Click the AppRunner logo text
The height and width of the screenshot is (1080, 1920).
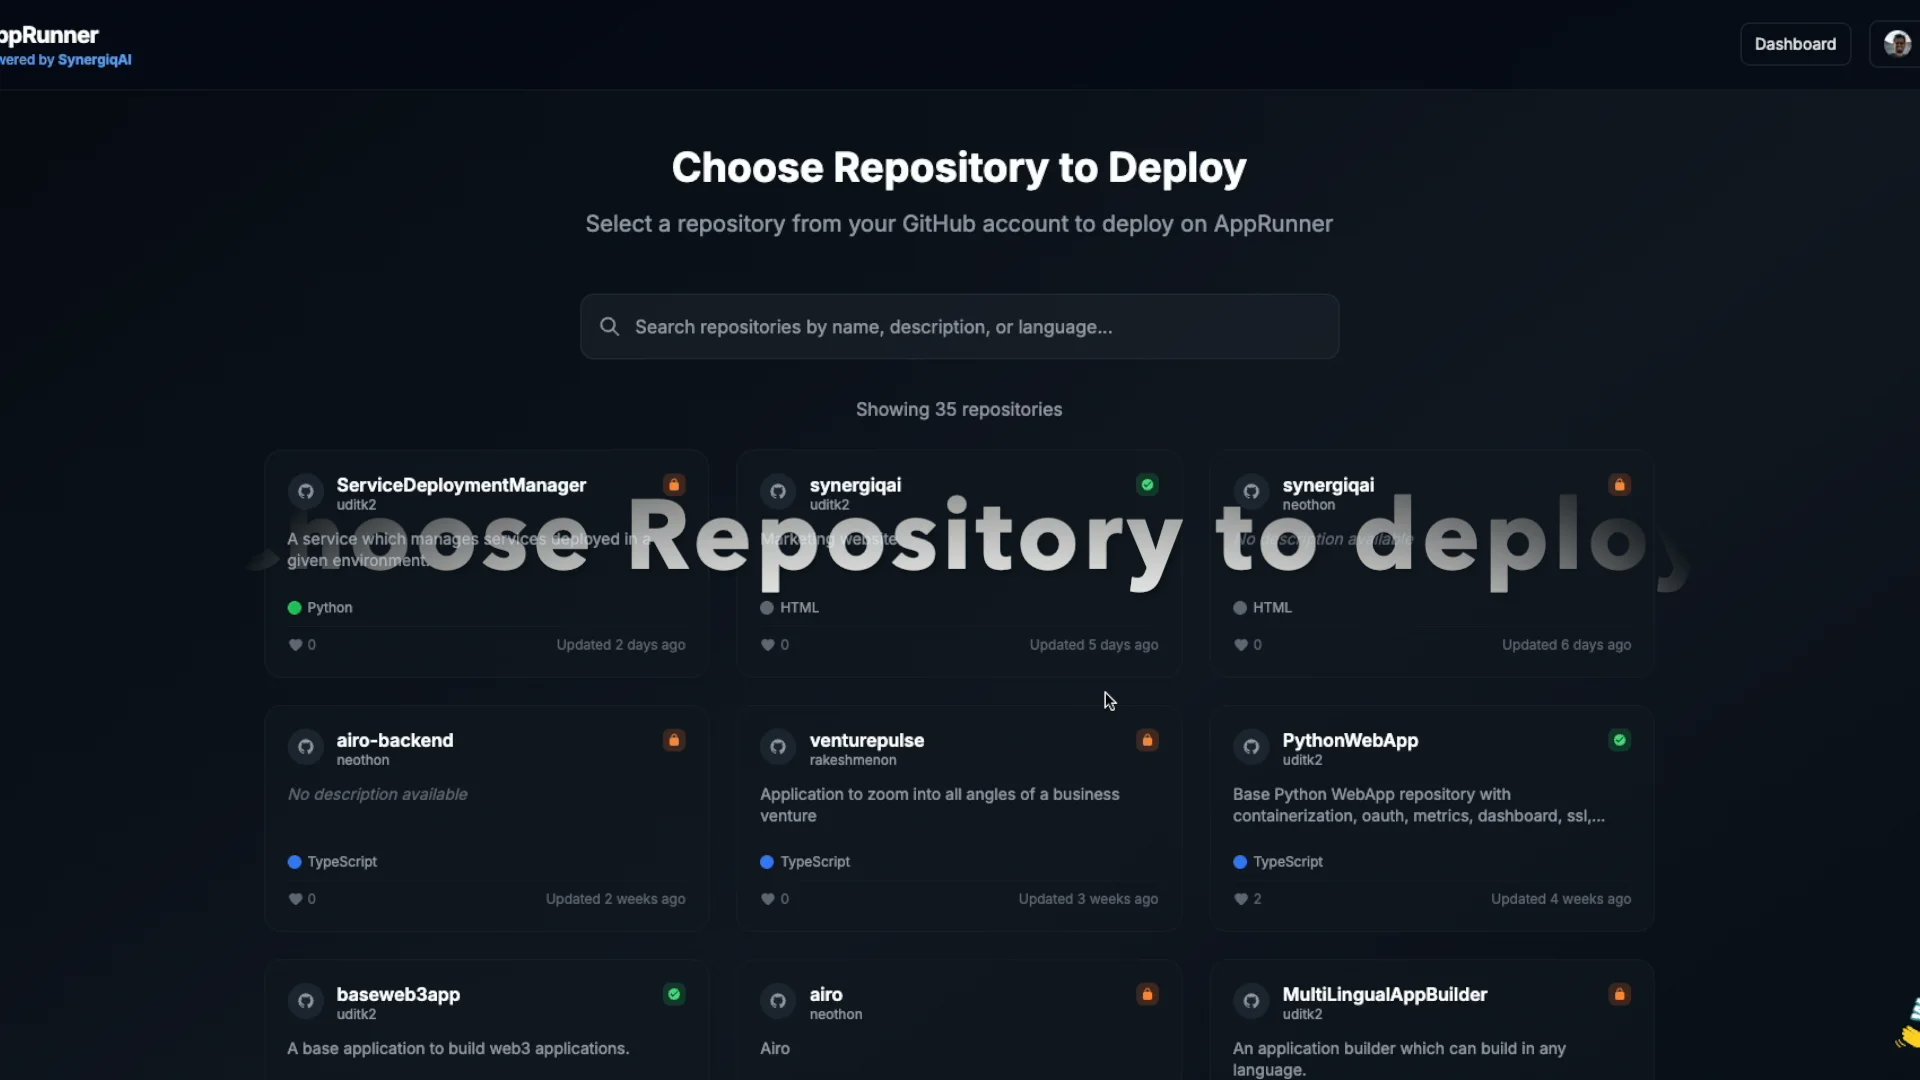[50, 35]
